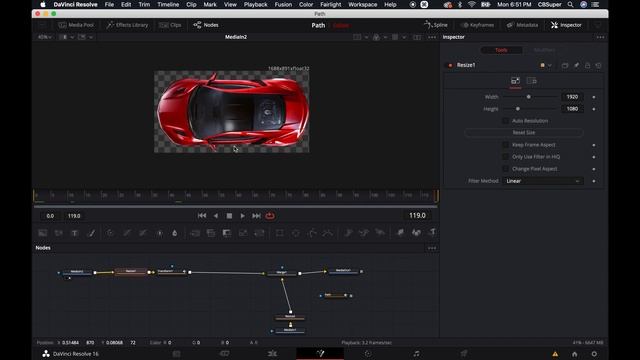
Task: Open the Resize1 Controls tab icon
Action: [515, 81]
